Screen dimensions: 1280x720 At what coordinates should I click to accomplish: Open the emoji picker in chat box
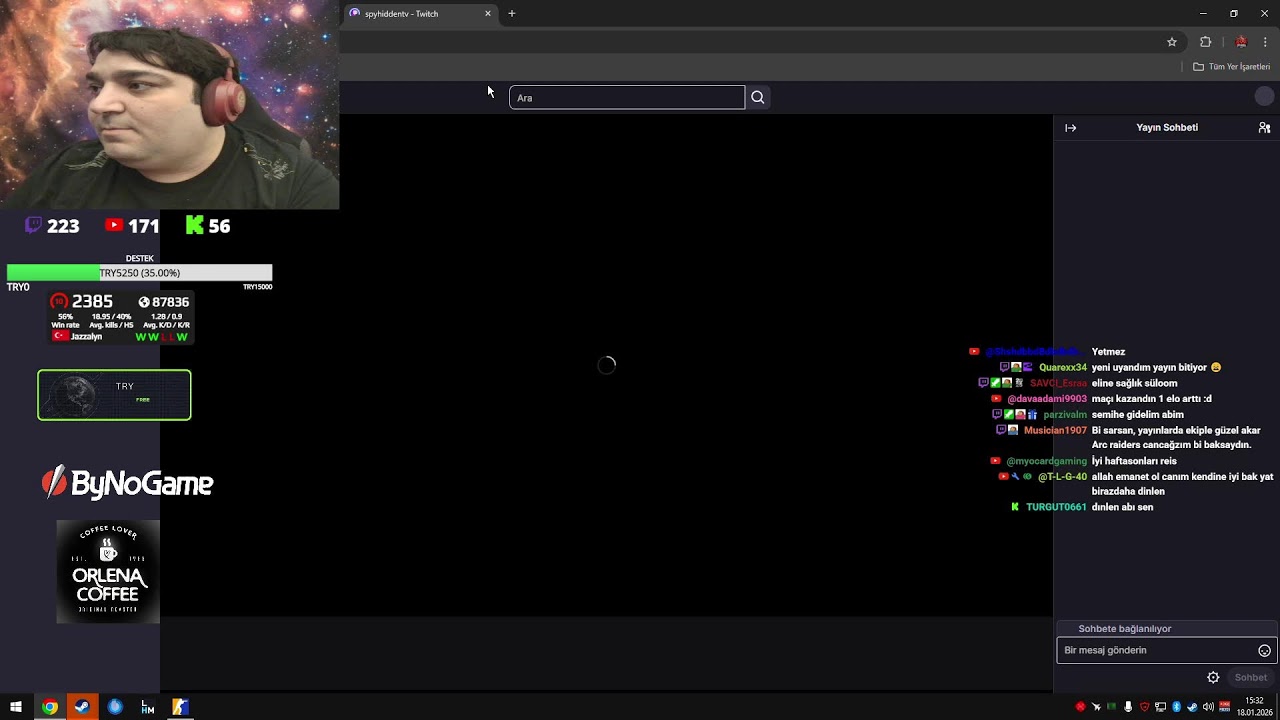click(x=1264, y=650)
